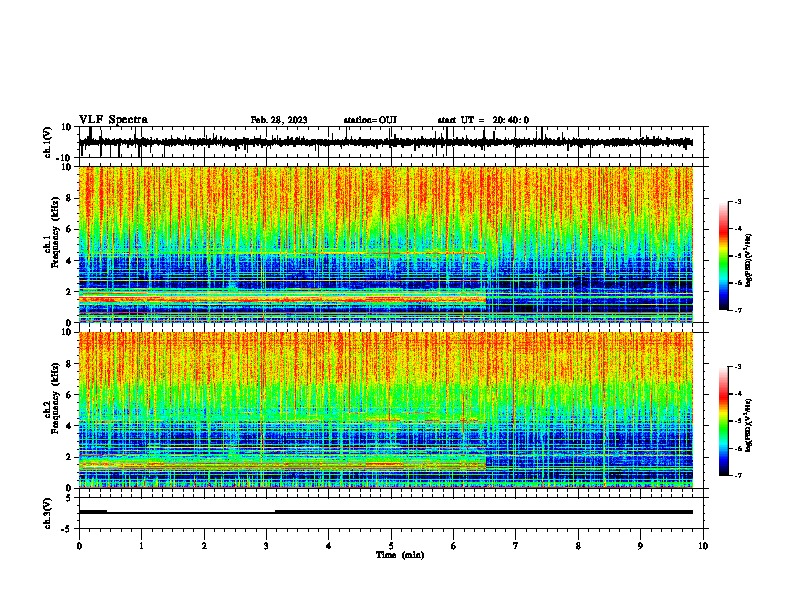Click time axis tick label "3"
This screenshot has width=792, height=612.
(x=266, y=546)
